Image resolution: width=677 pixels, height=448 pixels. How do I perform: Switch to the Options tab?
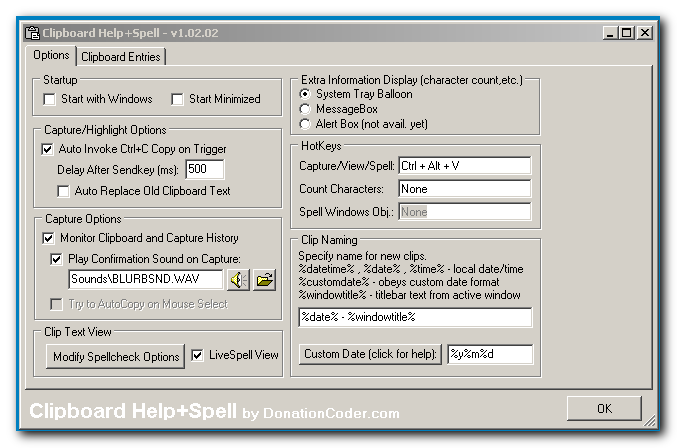pos(51,56)
